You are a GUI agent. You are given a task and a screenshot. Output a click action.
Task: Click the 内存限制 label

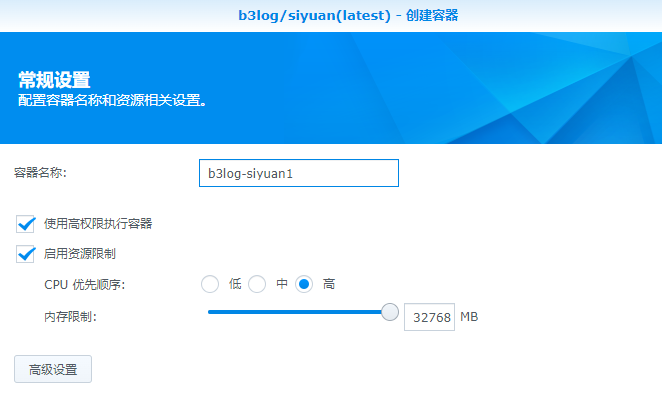tap(71, 317)
